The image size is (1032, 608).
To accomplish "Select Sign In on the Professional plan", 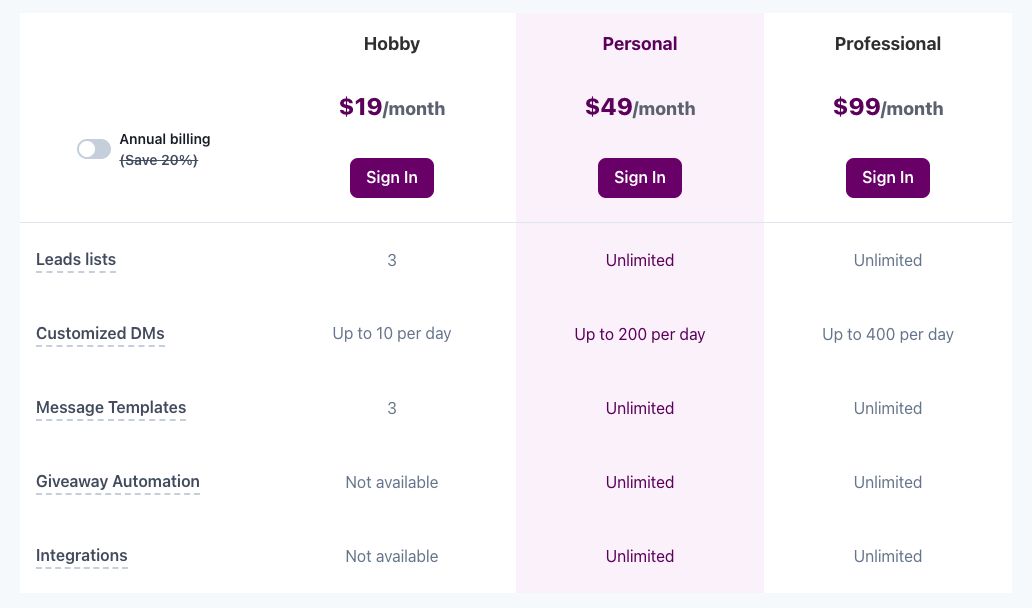I will [x=888, y=177].
